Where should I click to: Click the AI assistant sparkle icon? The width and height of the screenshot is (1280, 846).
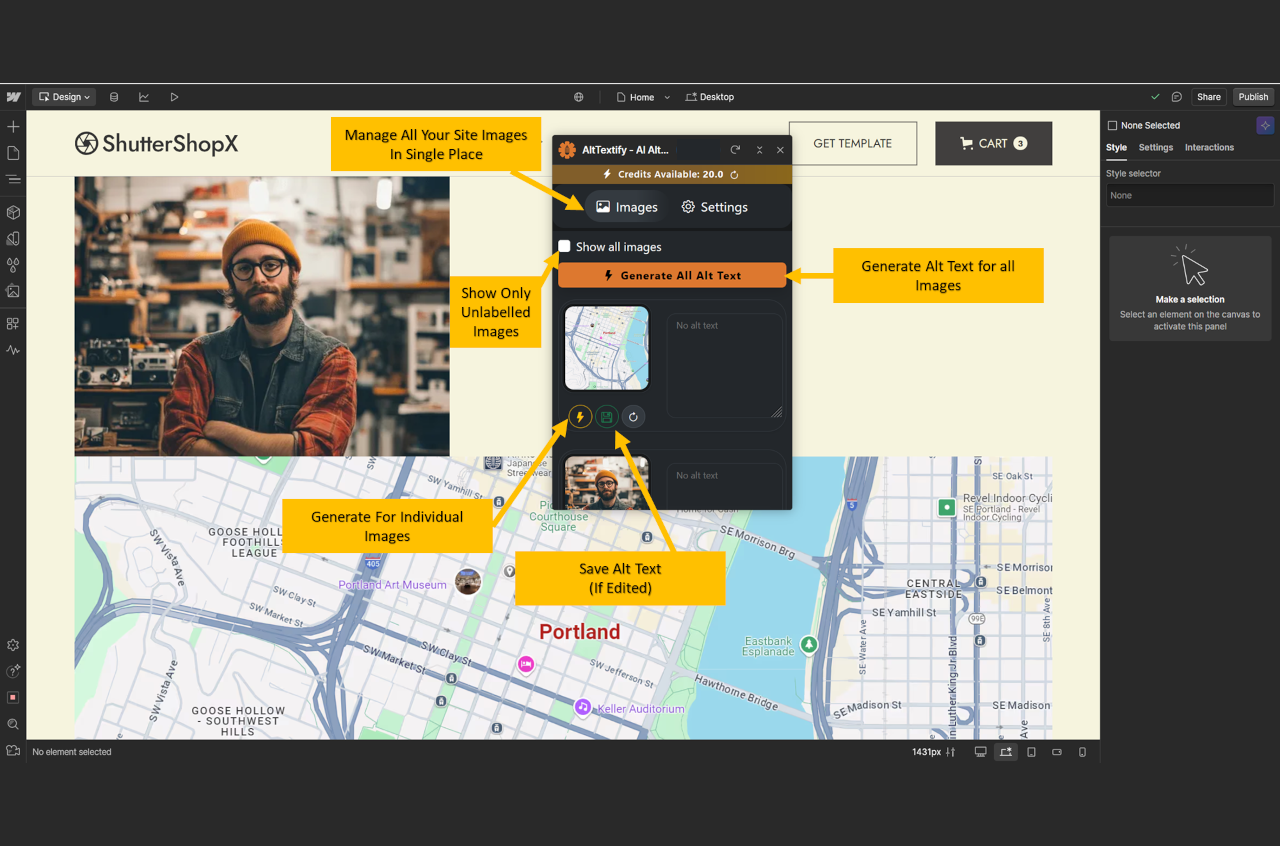(x=1265, y=125)
